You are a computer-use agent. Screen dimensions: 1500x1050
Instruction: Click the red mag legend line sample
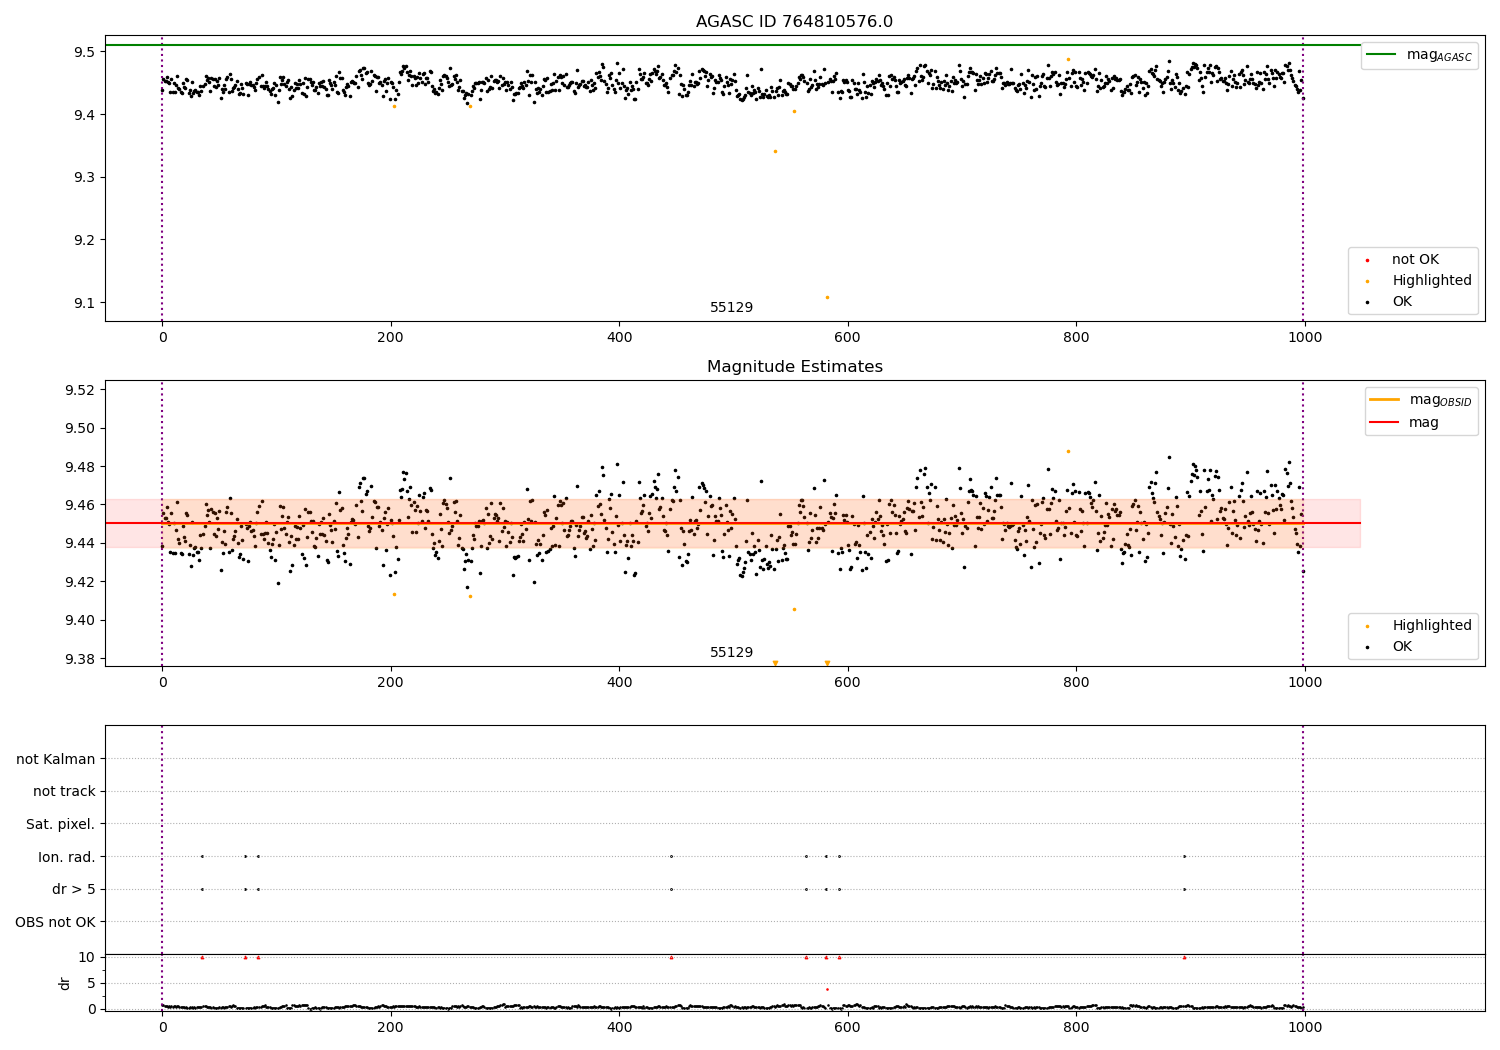coord(1384,422)
